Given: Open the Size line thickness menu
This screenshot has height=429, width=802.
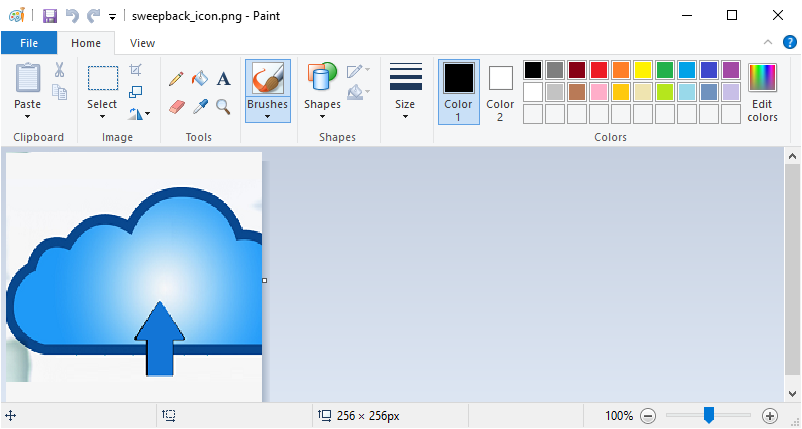Looking at the screenshot, I should point(405,91).
